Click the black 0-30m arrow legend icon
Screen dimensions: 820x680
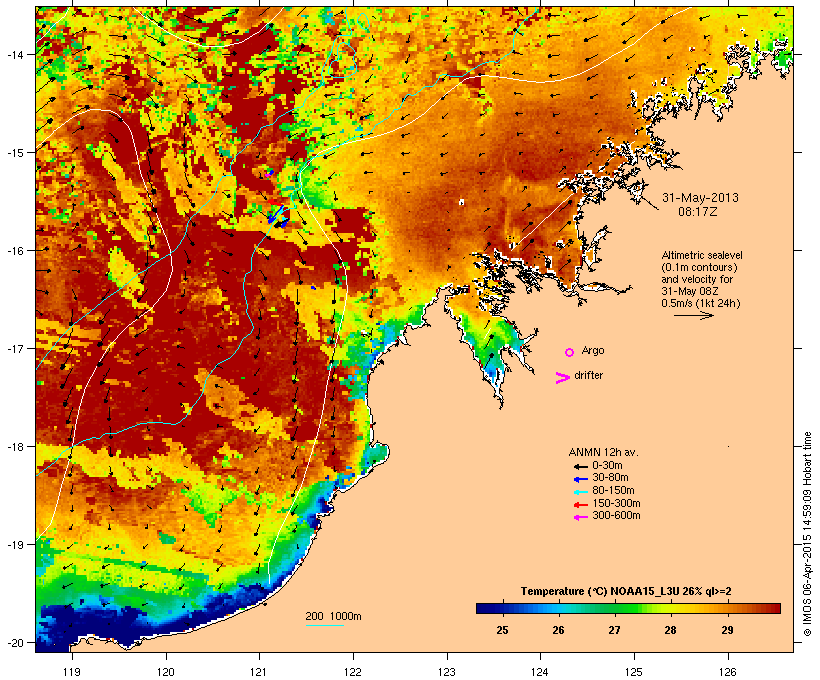pyautogui.click(x=581, y=467)
